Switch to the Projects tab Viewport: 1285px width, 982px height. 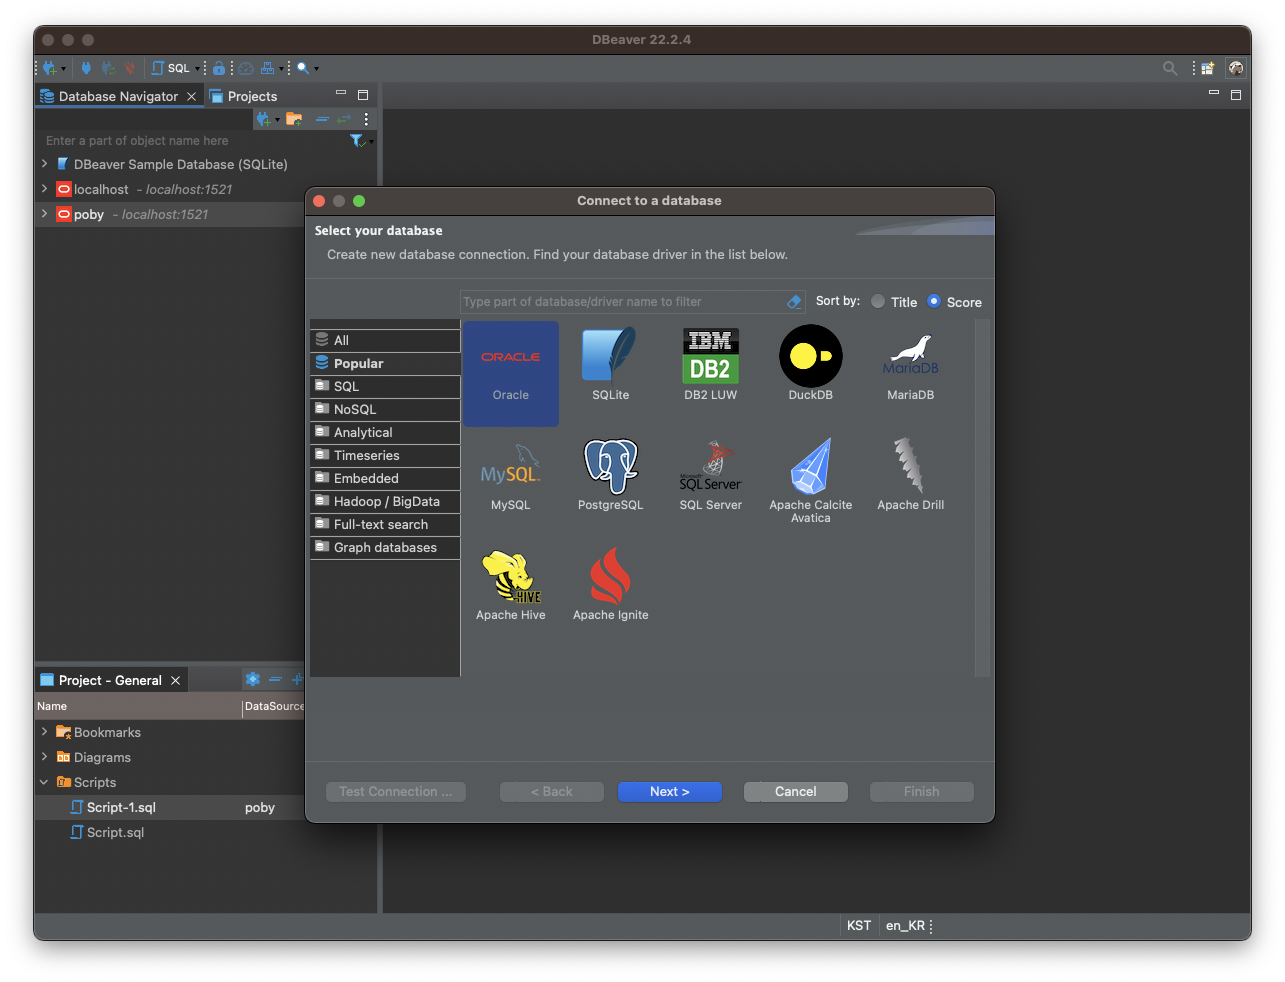pyautogui.click(x=243, y=96)
